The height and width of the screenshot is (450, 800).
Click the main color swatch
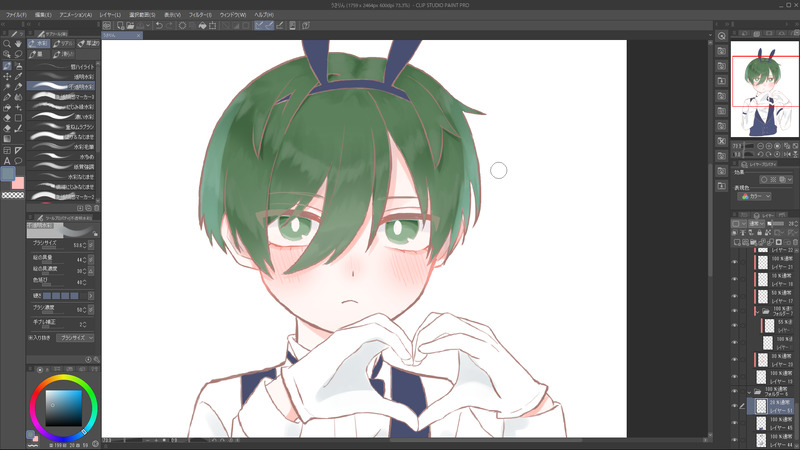coord(7,174)
